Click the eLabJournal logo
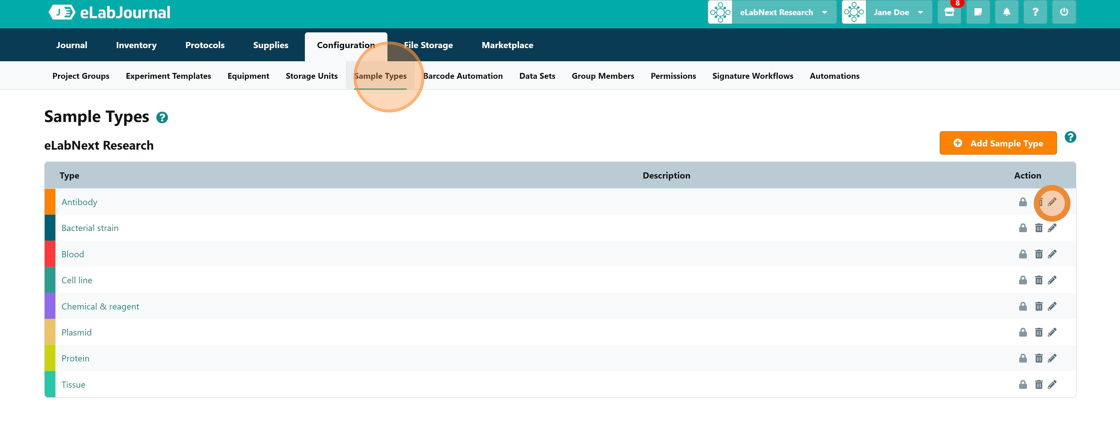1120x425 pixels. [109, 12]
